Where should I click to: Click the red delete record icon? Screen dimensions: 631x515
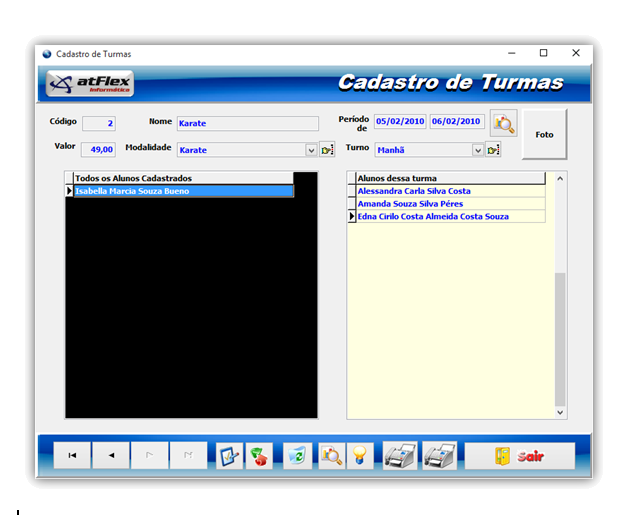point(259,456)
